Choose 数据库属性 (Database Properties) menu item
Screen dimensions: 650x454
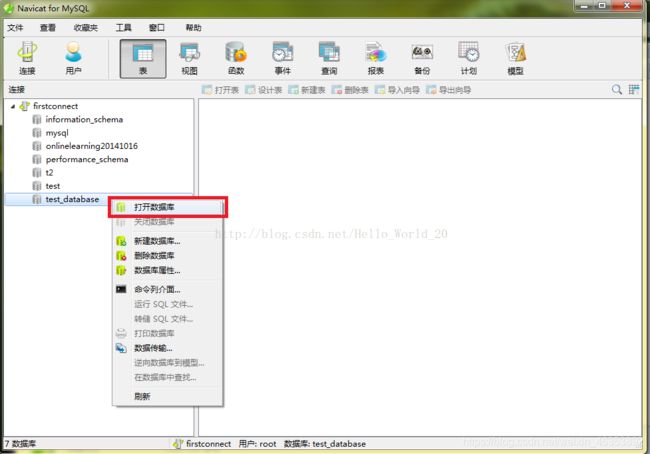click(x=168, y=270)
